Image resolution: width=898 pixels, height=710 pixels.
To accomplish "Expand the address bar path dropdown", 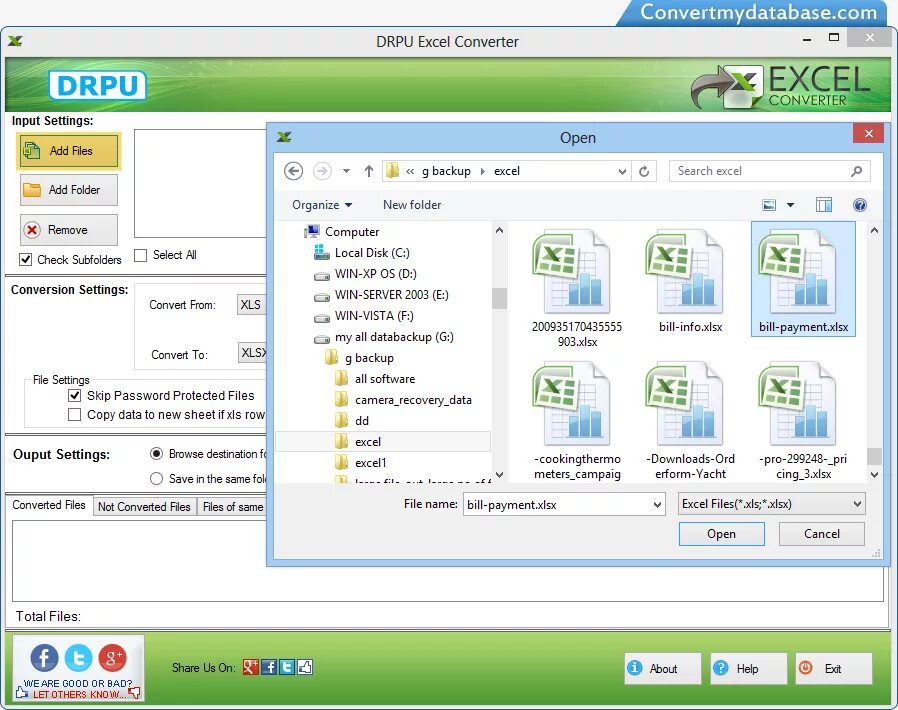I will click(623, 171).
